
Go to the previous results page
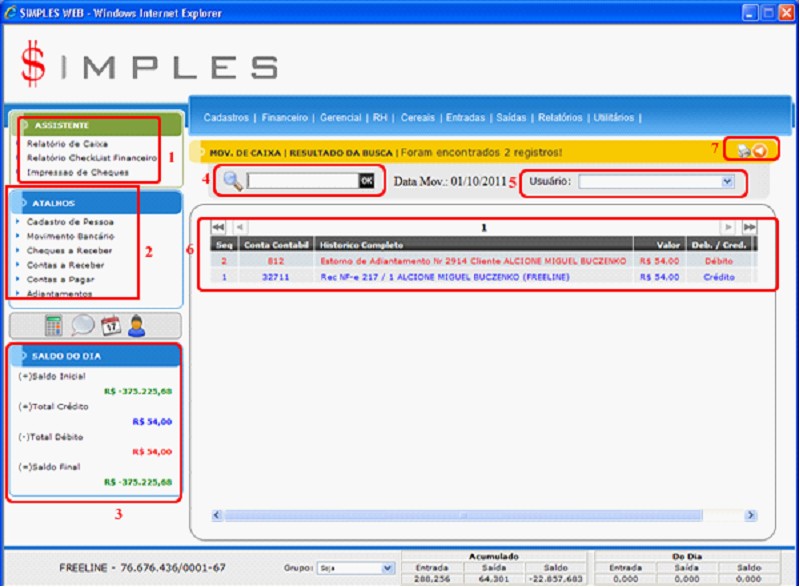(239, 227)
